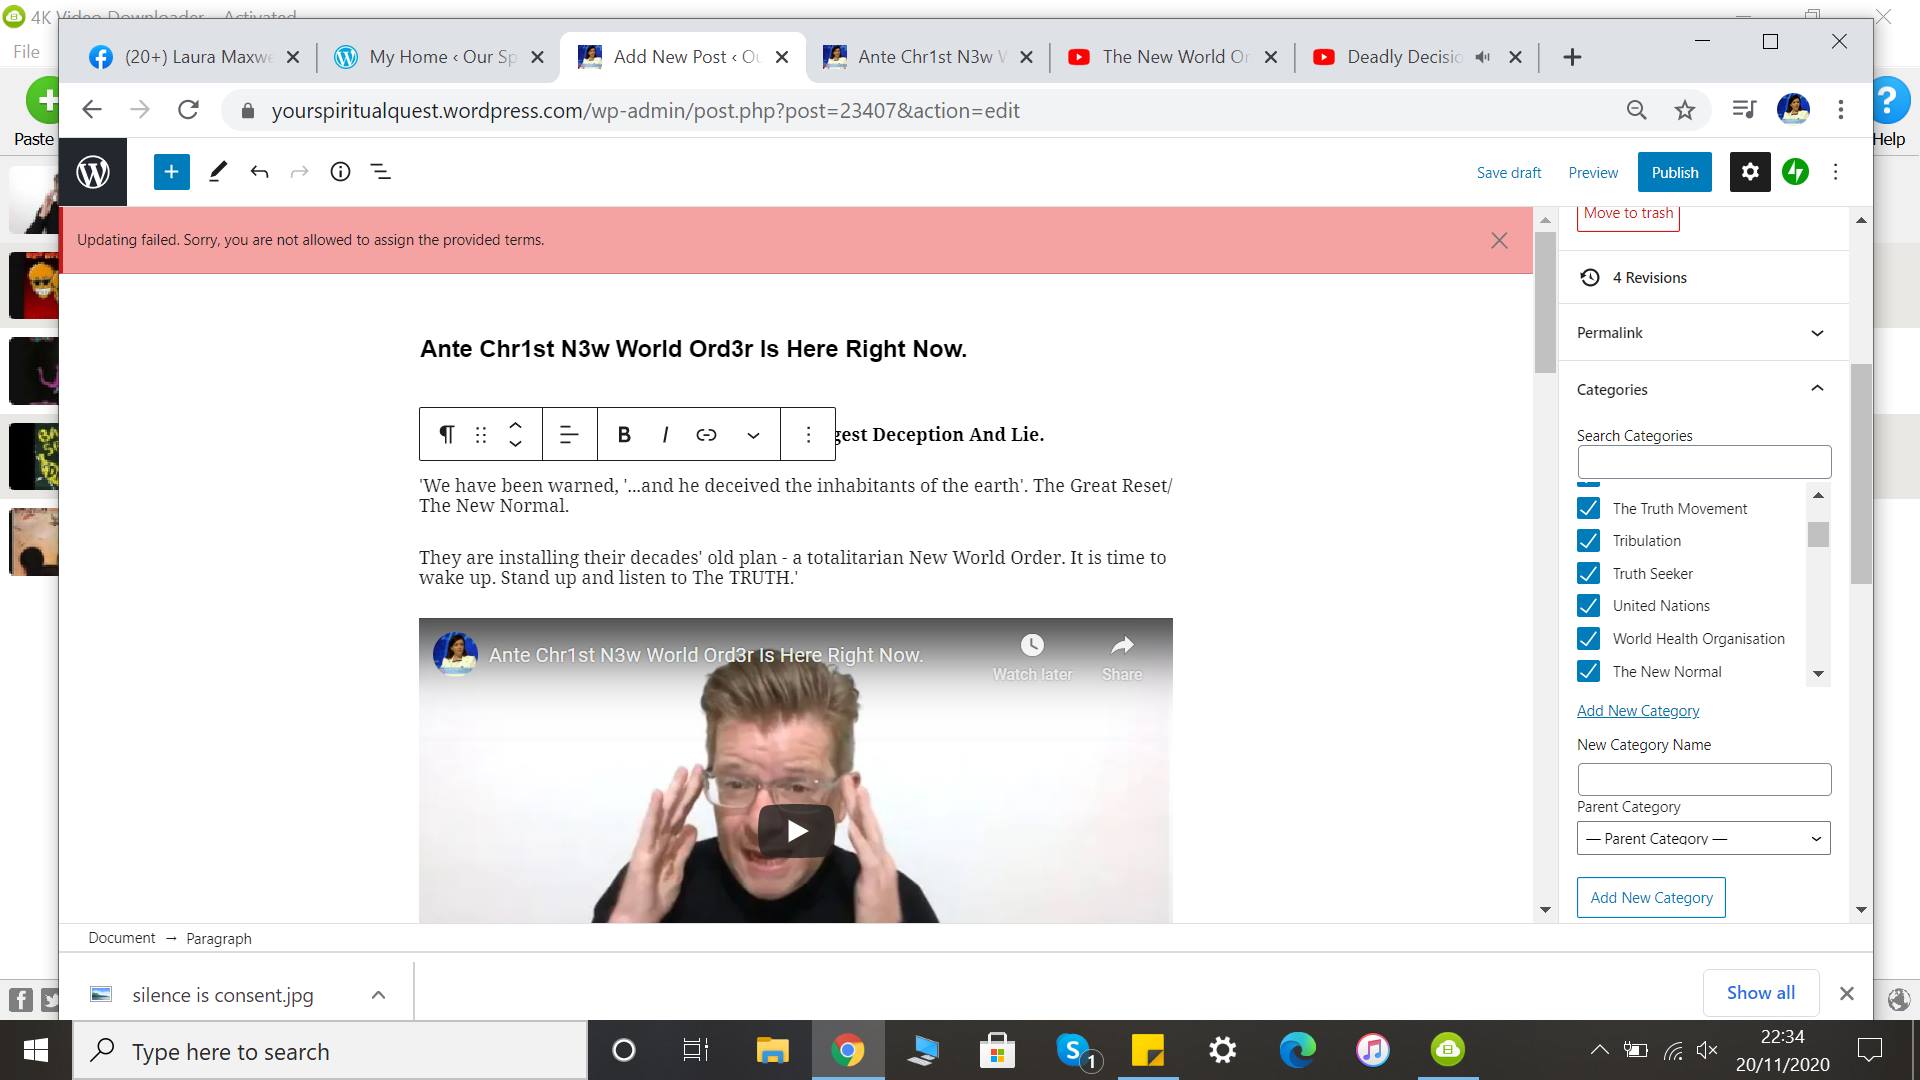
Task: Click the Undo arrow in editor toolbar
Action: [259, 172]
